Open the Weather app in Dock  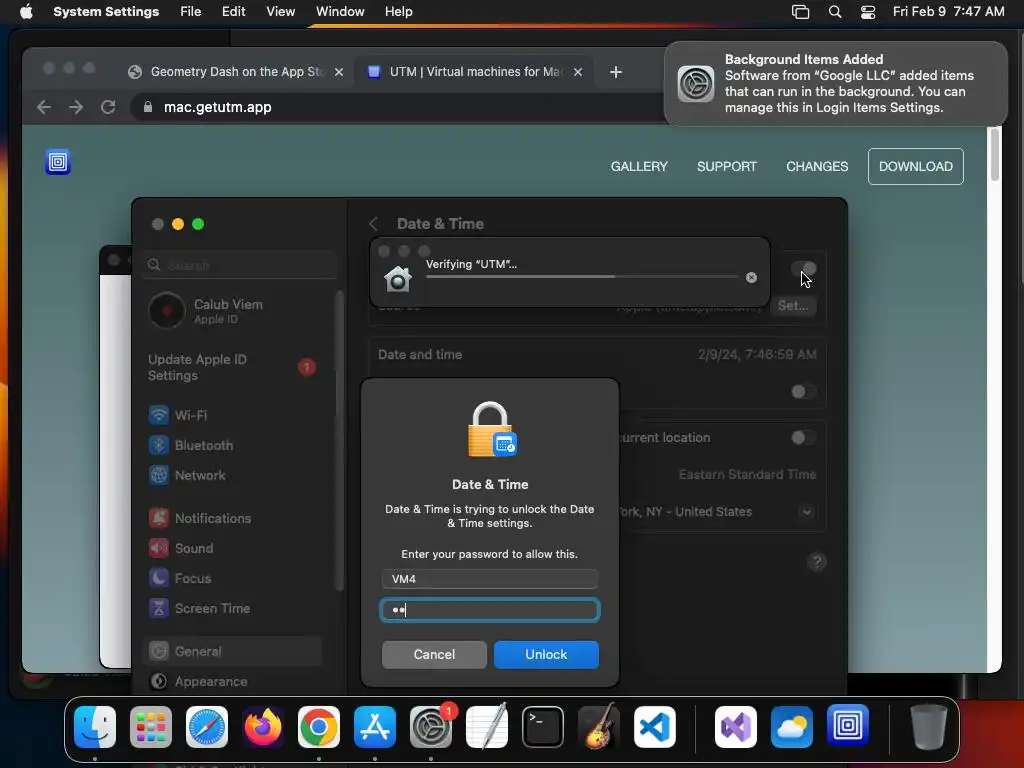[792, 727]
